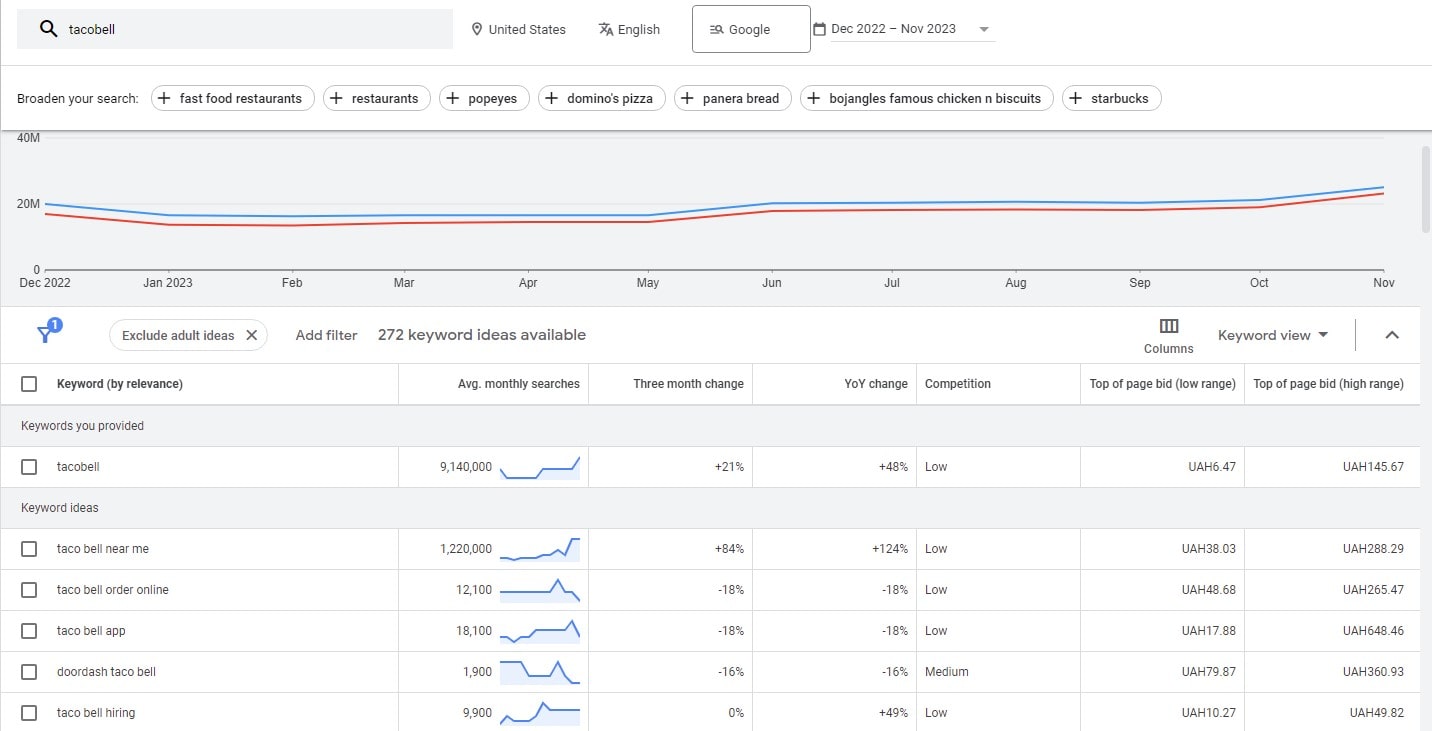Image resolution: width=1432 pixels, height=731 pixels.
Task: Sort by YoY change column
Action: coord(876,384)
